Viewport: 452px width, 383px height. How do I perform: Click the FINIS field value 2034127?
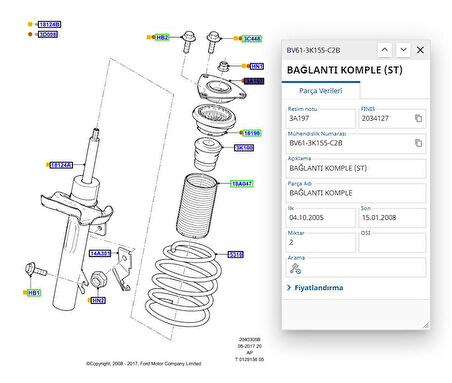375,118
